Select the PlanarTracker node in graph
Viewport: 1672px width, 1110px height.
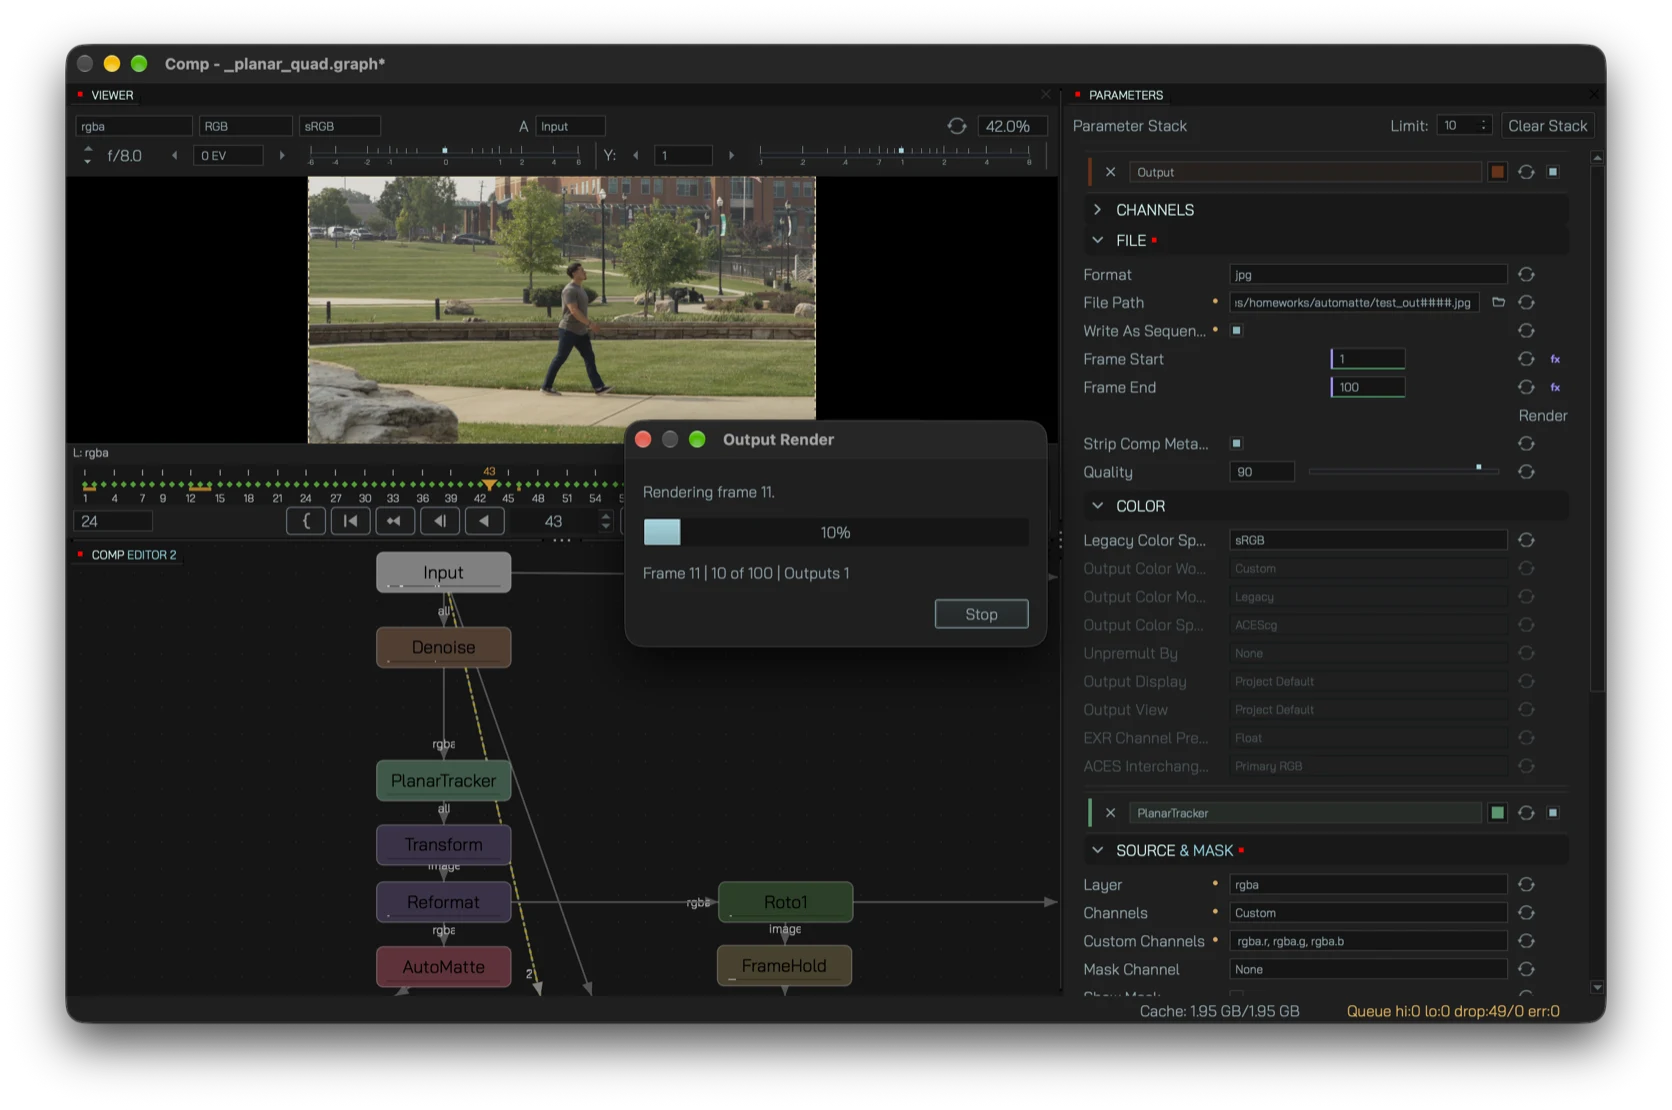click(444, 781)
